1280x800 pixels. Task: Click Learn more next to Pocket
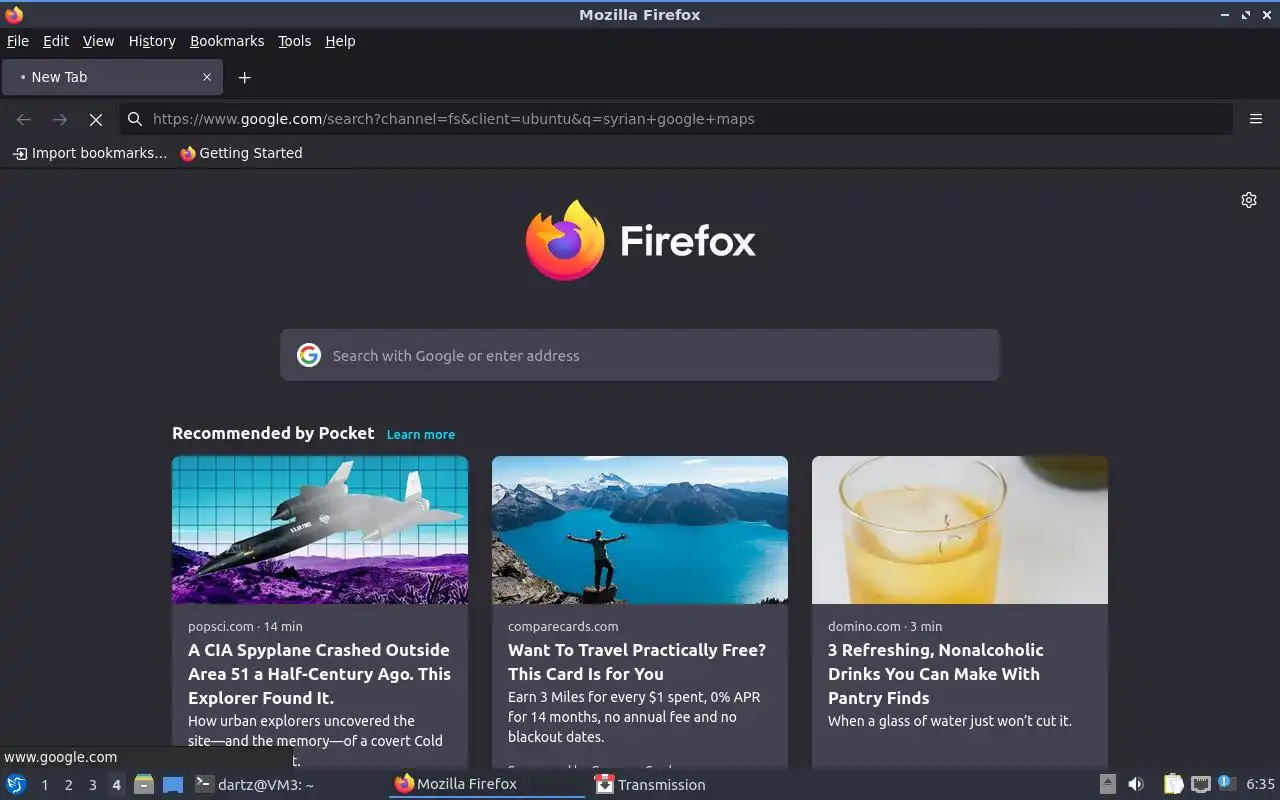click(421, 434)
